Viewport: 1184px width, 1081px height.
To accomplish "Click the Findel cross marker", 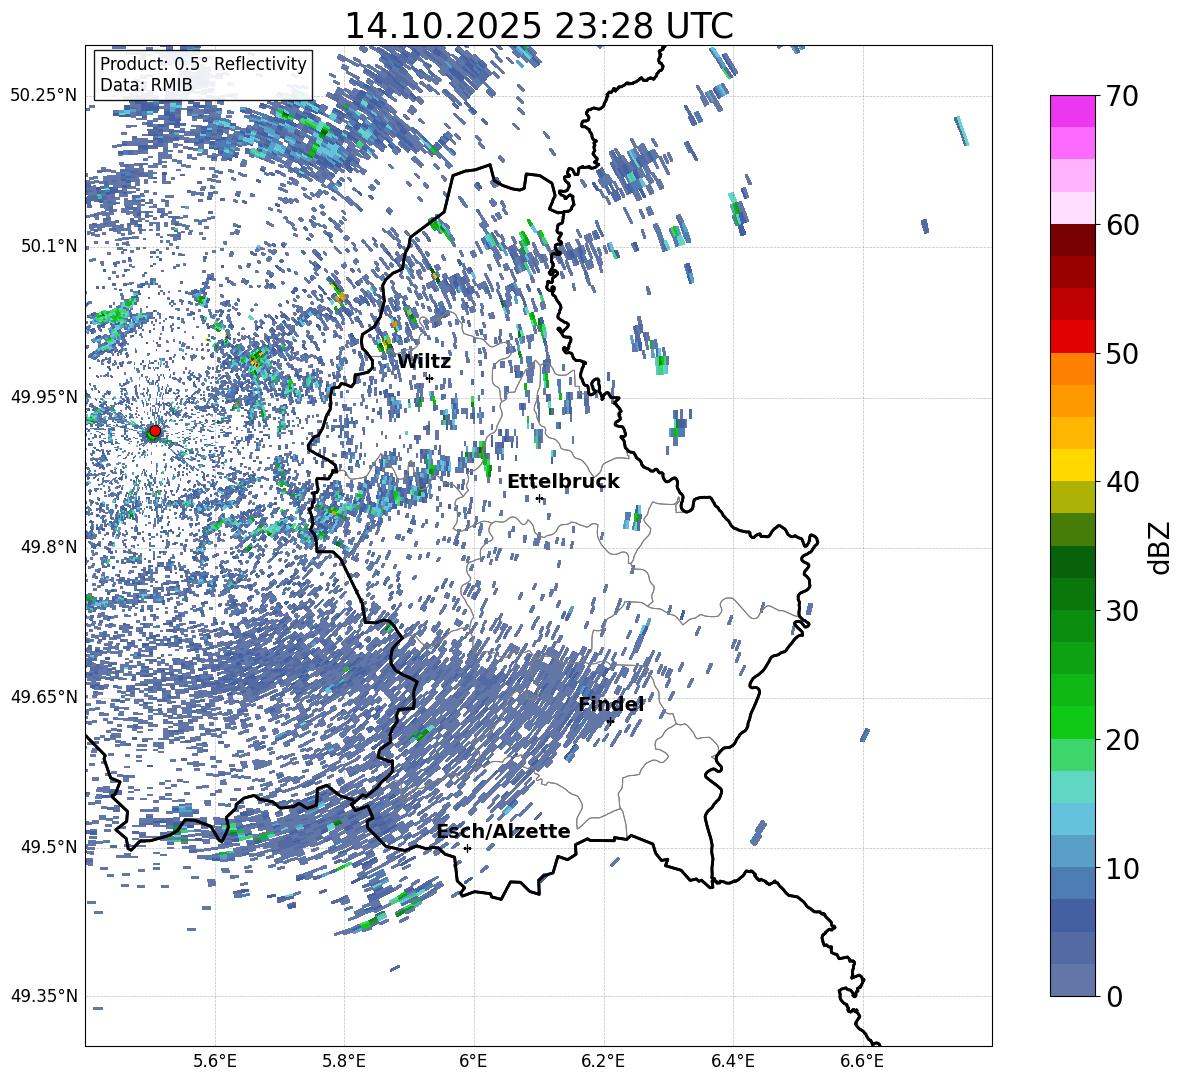I will (610, 722).
